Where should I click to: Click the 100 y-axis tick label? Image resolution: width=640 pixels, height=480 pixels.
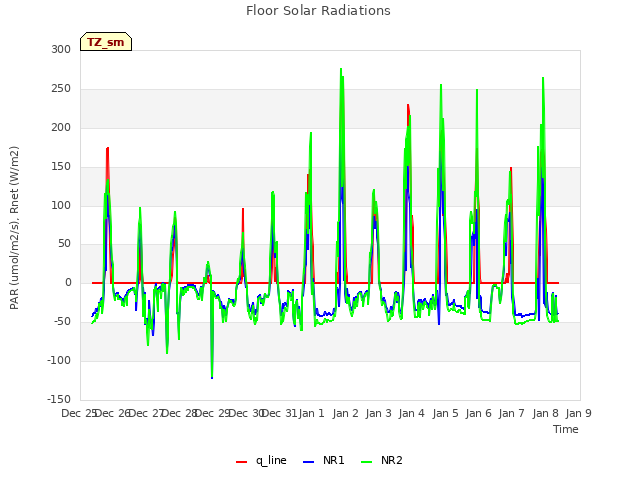pyautogui.click(x=61, y=205)
